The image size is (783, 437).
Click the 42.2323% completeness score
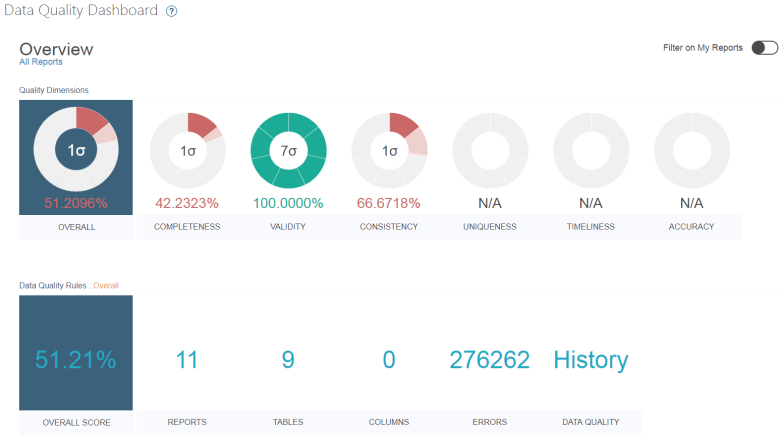click(187, 203)
